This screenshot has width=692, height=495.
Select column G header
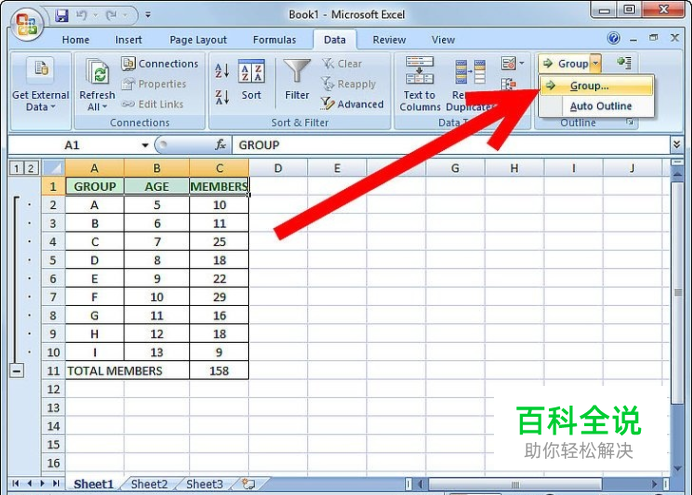(455, 168)
